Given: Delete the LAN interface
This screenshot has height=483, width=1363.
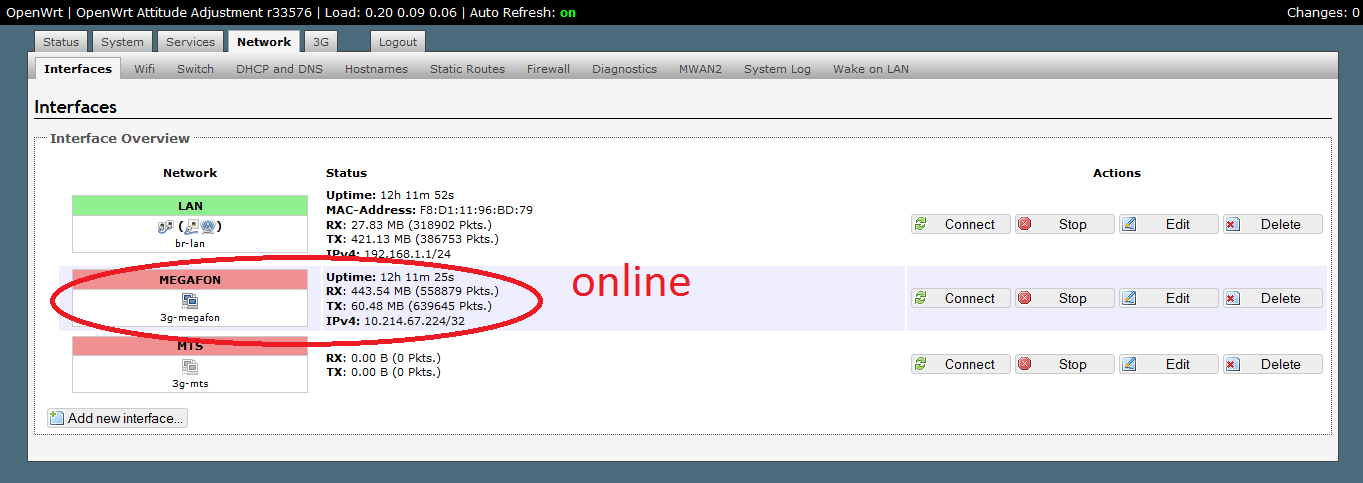Looking at the screenshot, I should [x=1272, y=224].
